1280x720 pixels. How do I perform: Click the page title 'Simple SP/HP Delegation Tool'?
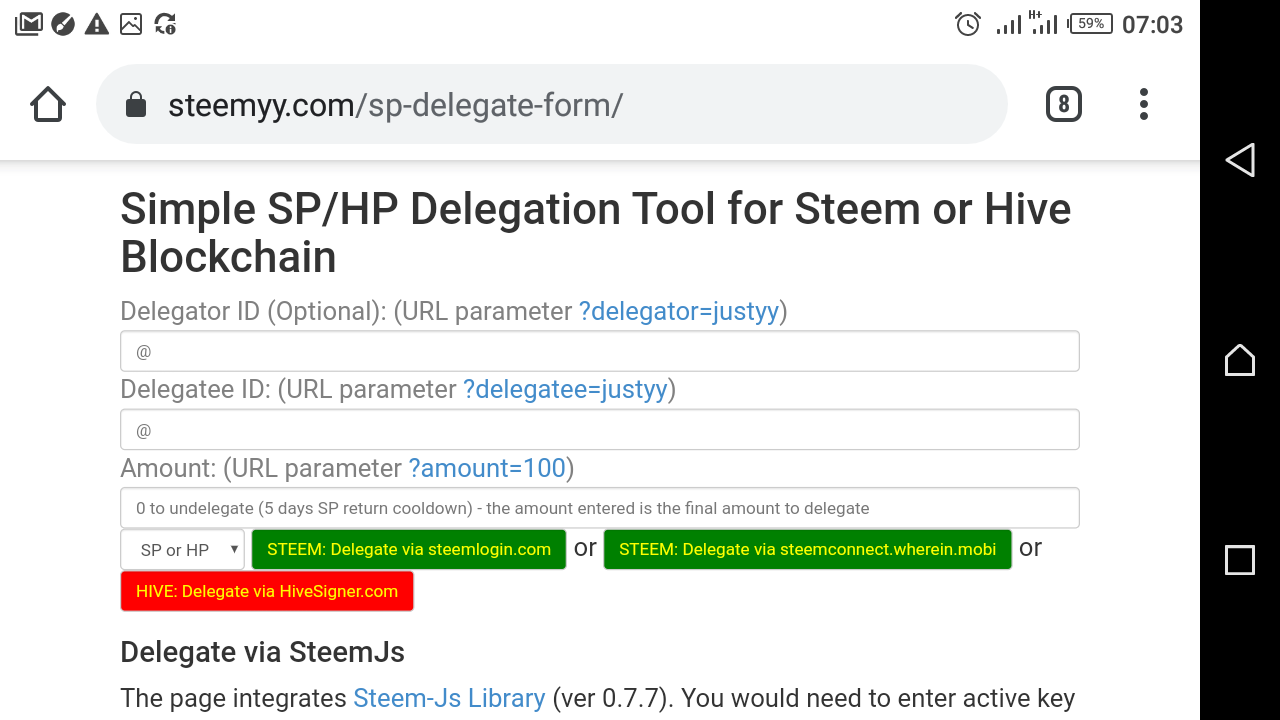point(418,209)
